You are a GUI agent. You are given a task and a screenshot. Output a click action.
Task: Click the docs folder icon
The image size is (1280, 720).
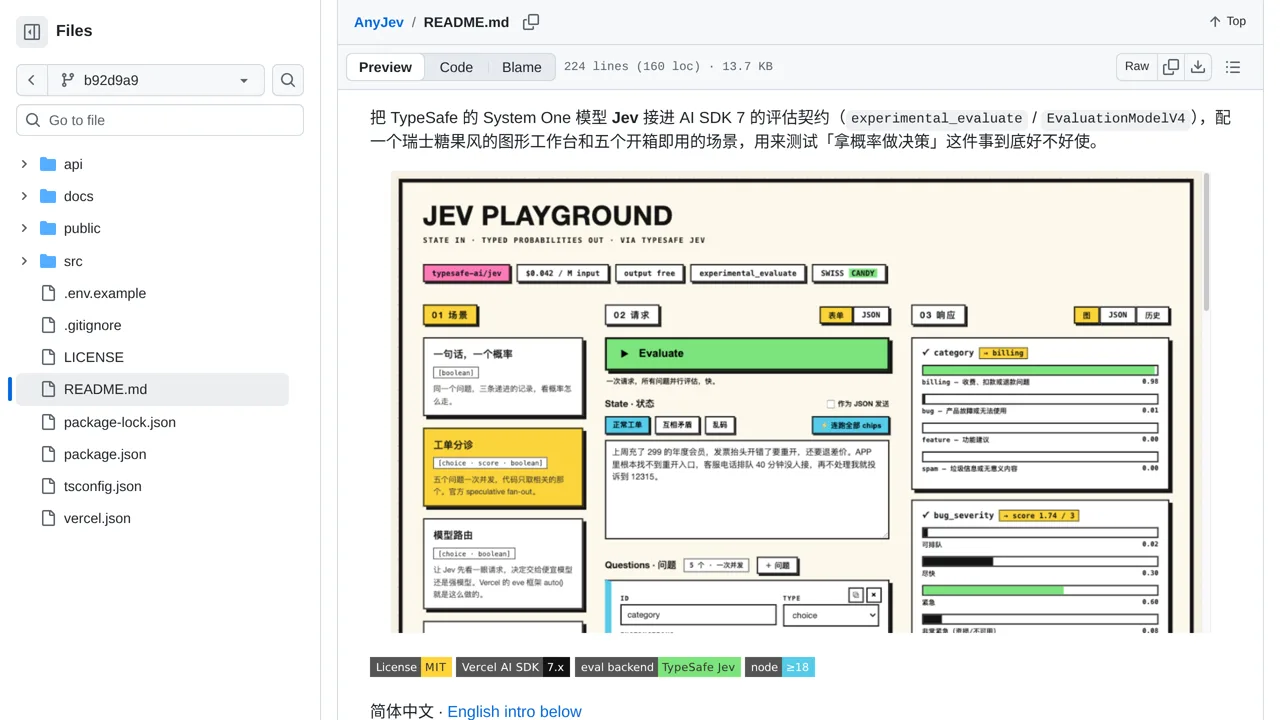point(48,196)
